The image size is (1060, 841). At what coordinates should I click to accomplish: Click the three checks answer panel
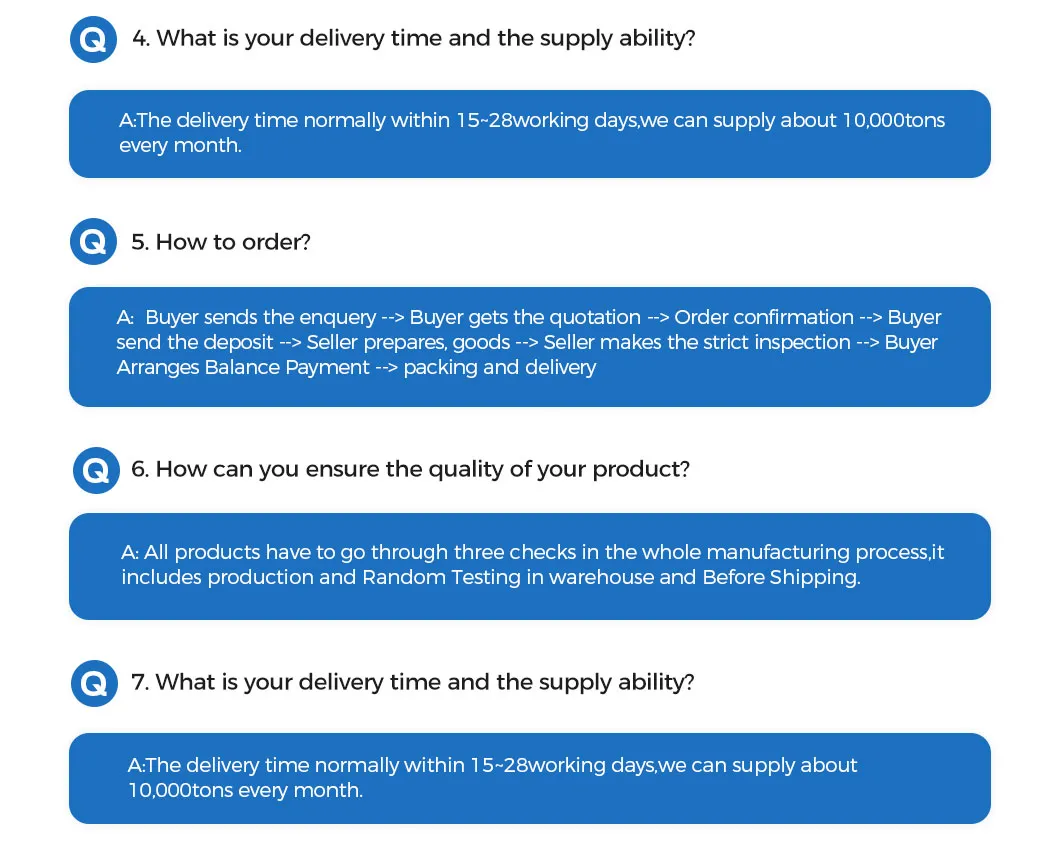529,566
